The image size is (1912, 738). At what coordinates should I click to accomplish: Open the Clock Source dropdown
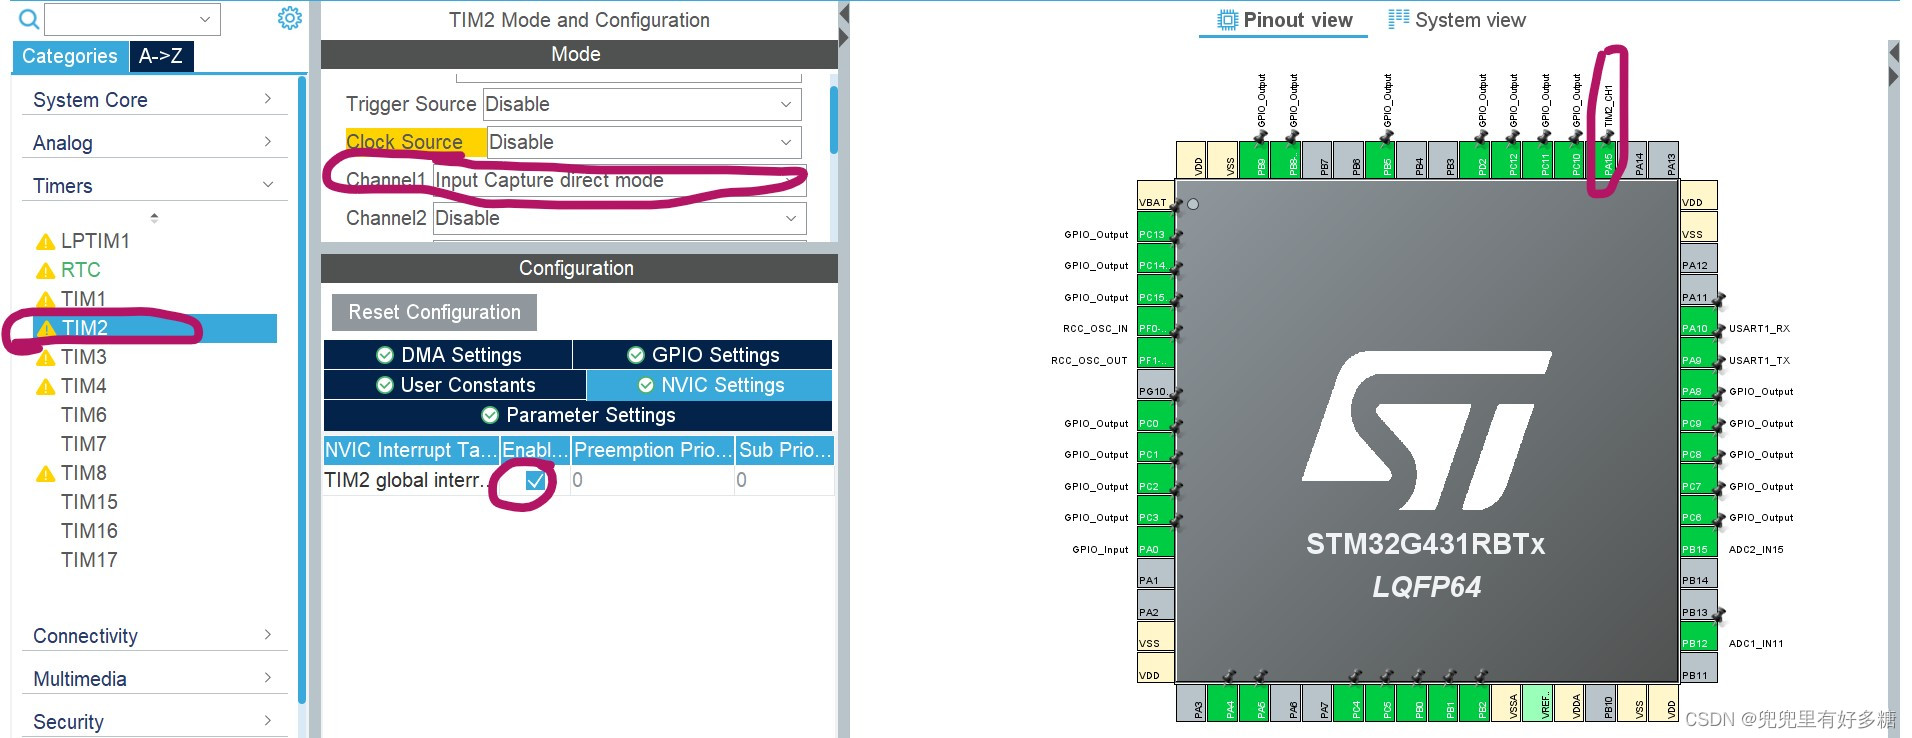[x=644, y=142]
